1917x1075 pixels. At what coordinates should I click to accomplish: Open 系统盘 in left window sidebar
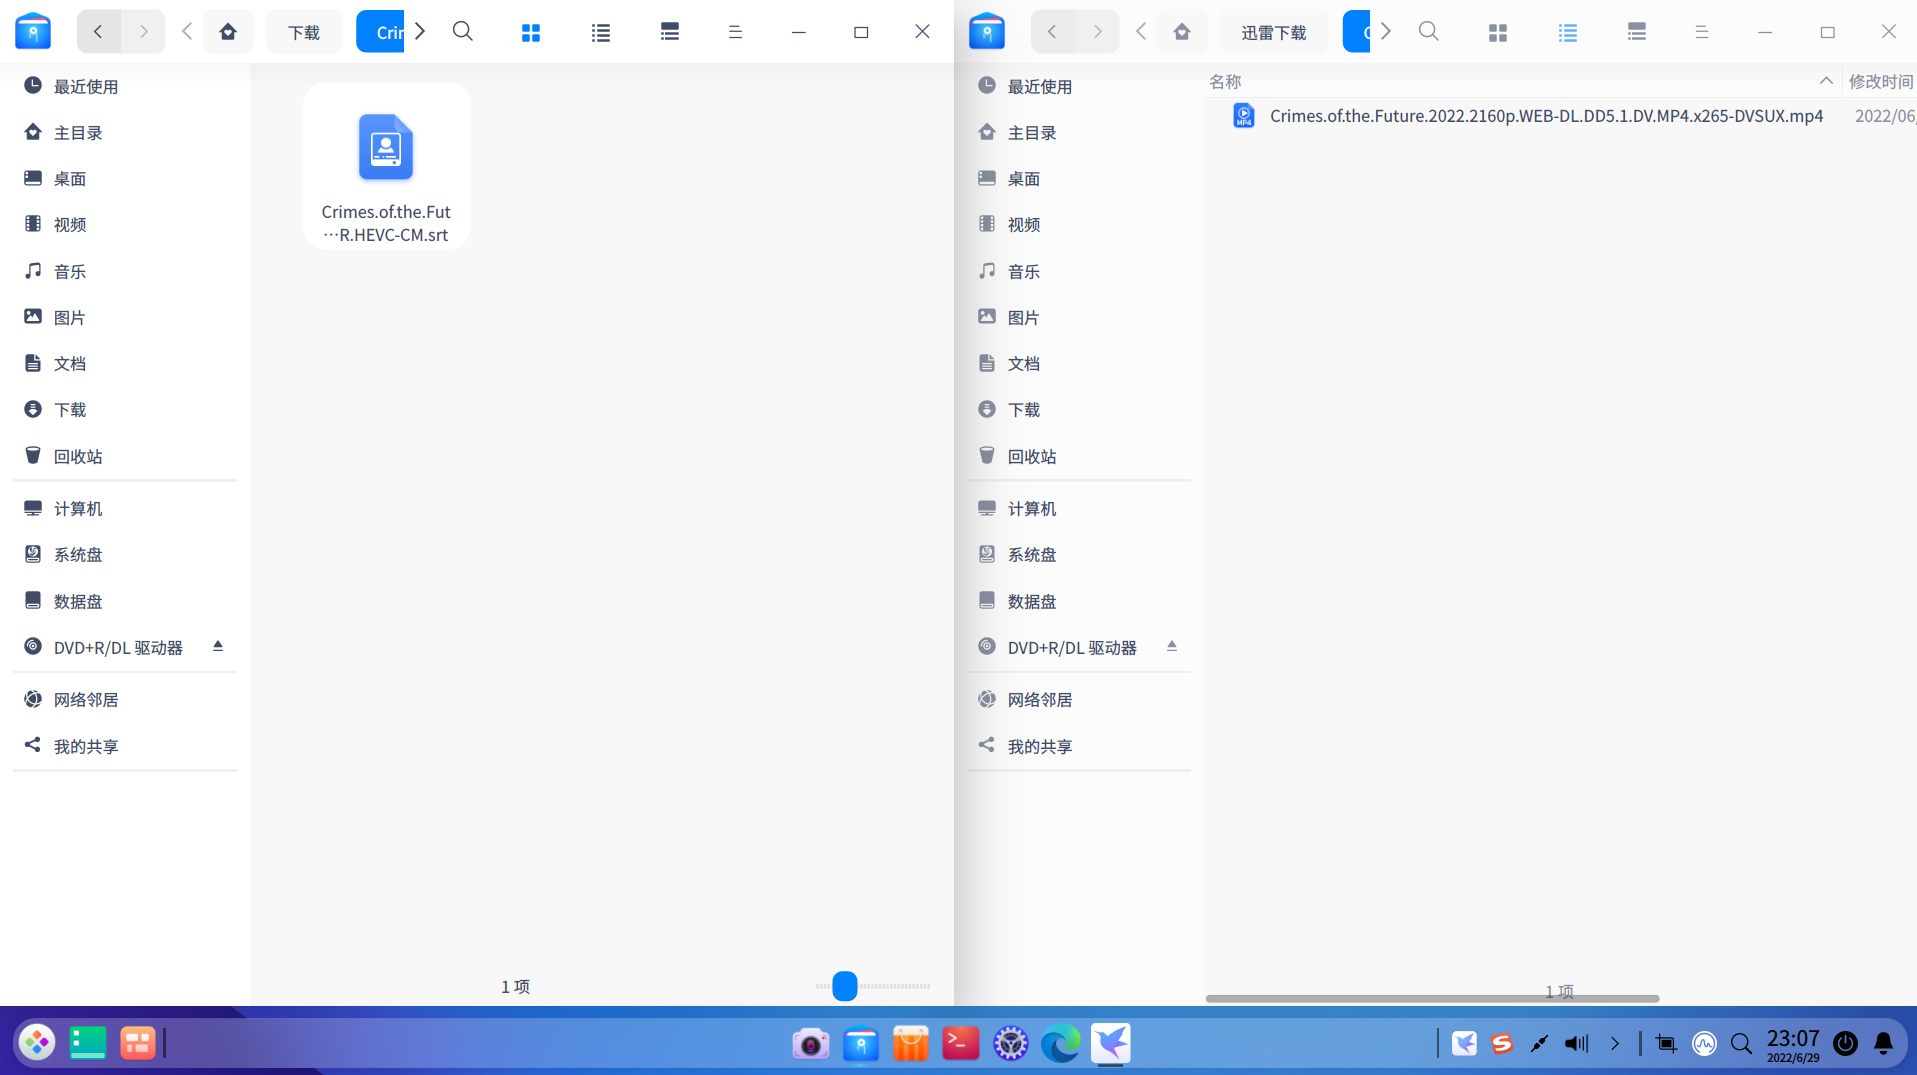(125, 554)
